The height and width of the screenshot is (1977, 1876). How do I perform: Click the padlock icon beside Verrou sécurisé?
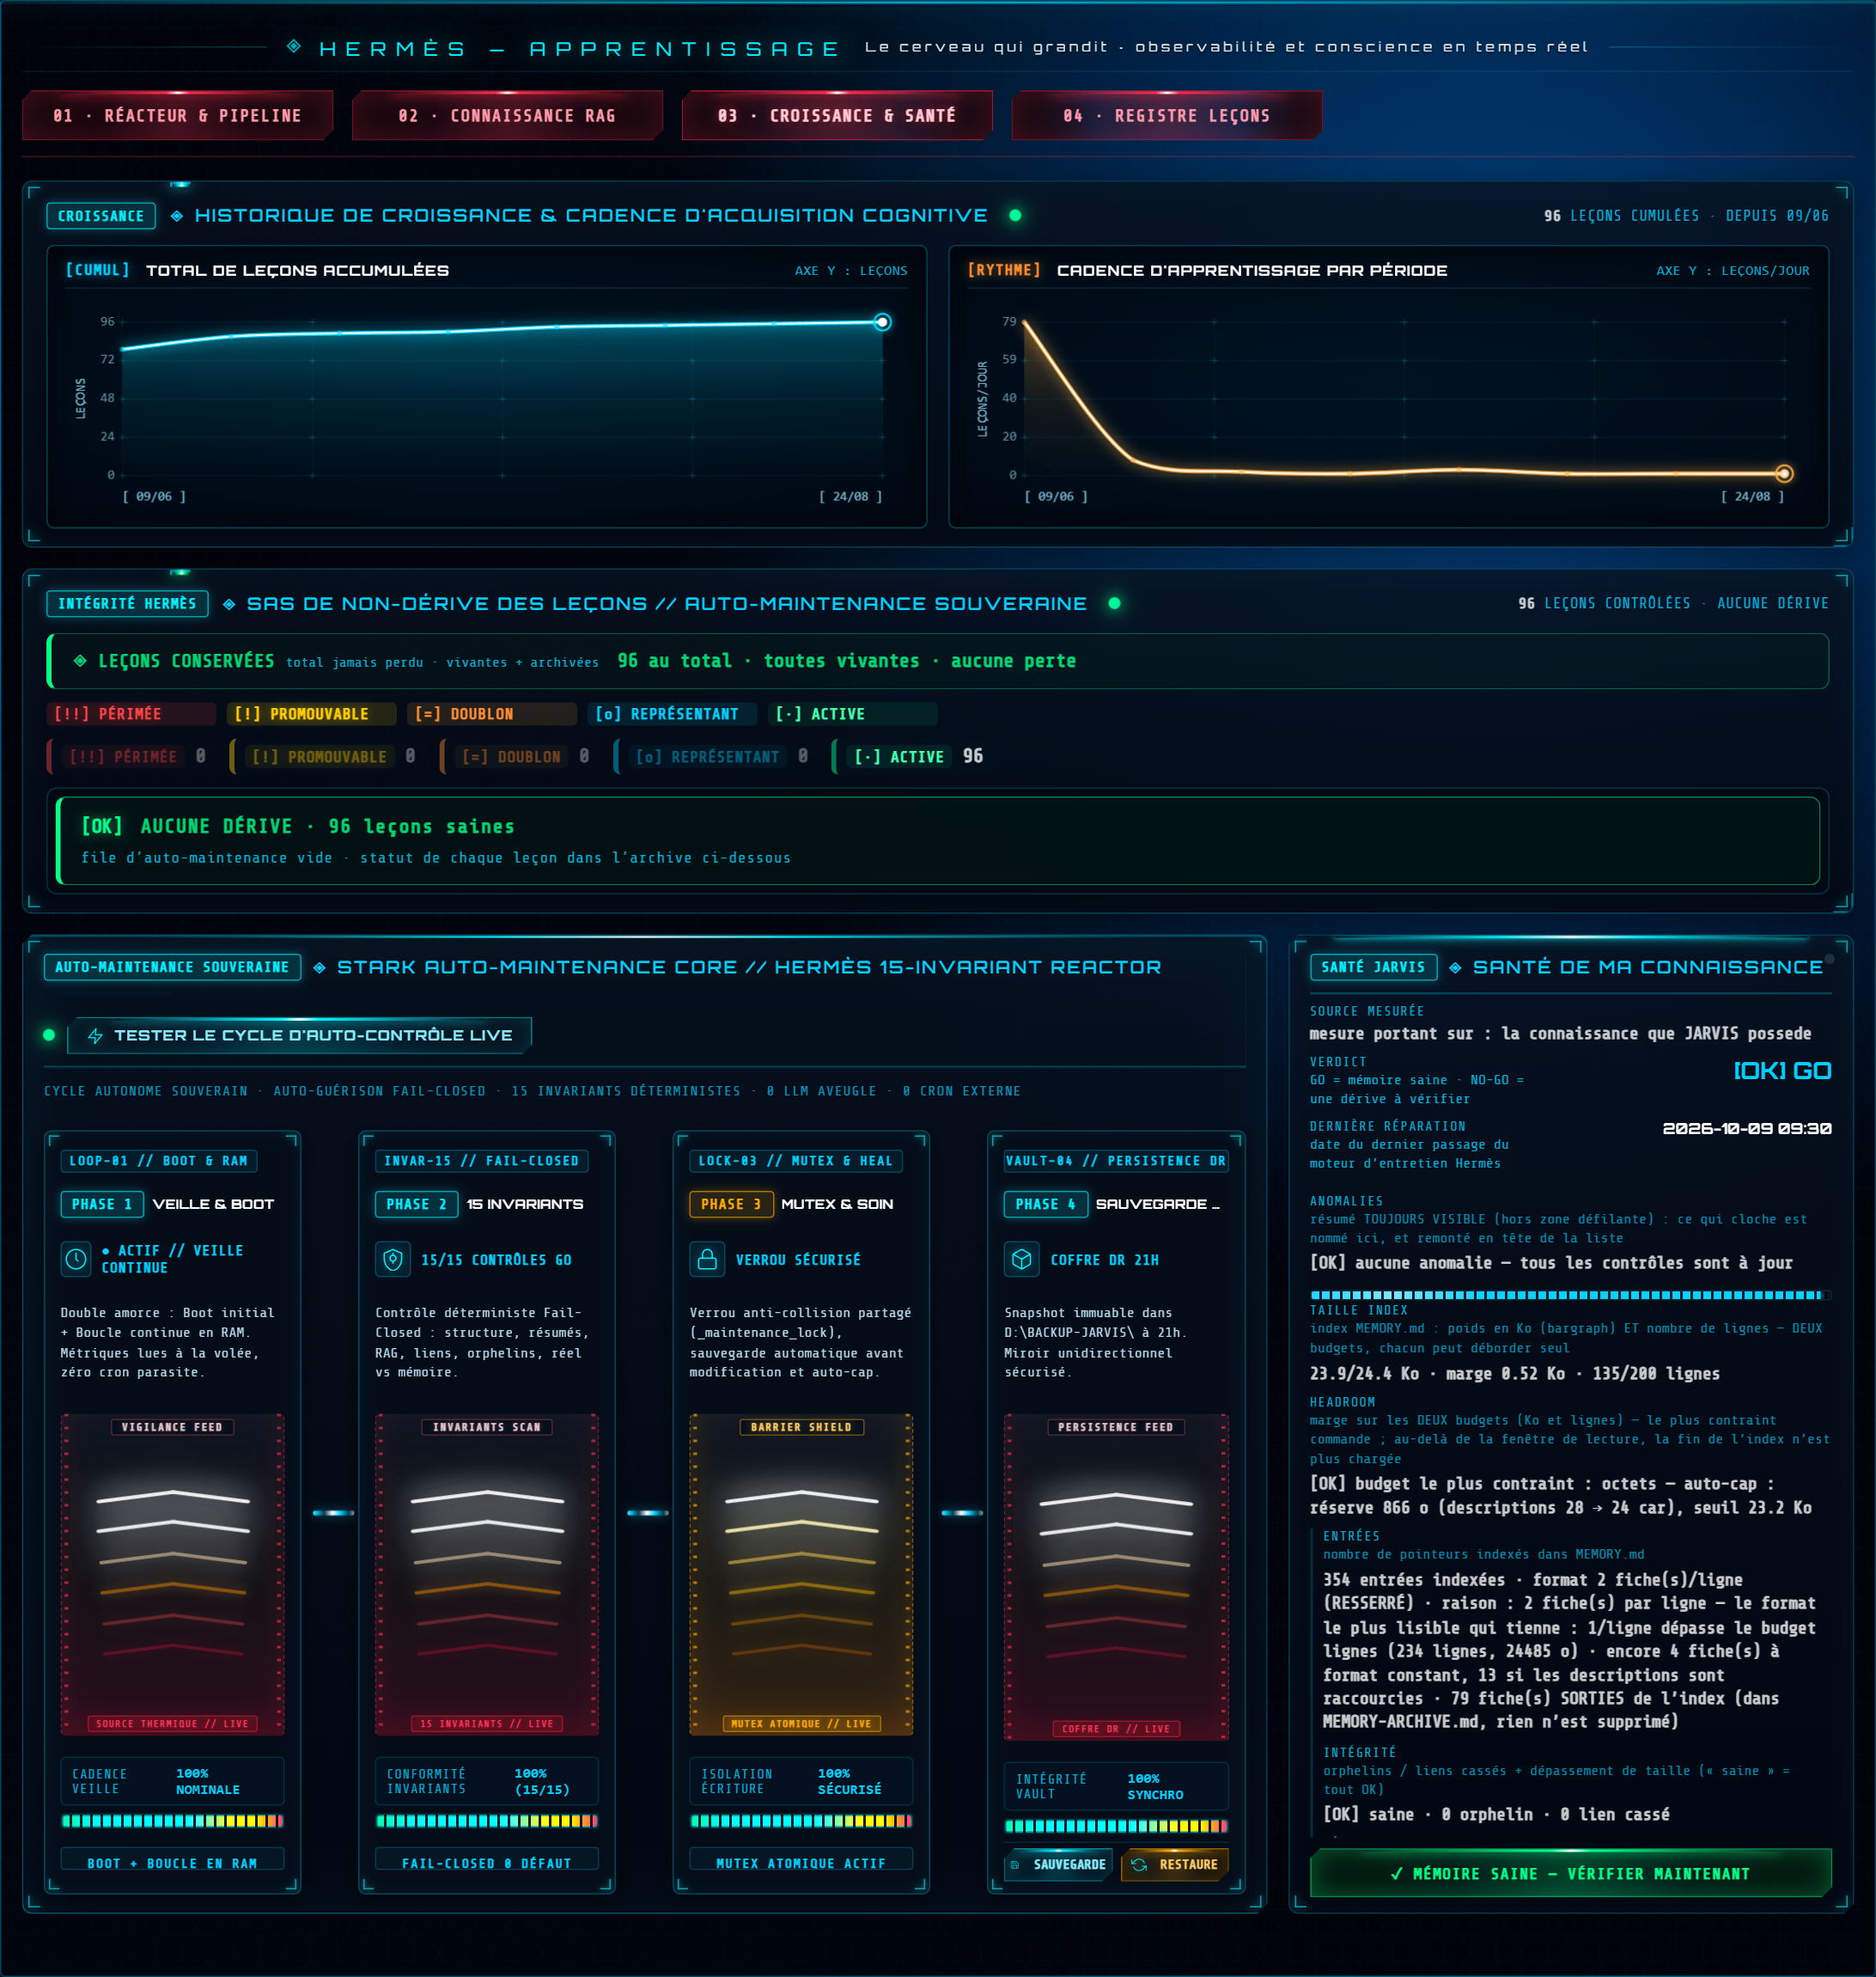coord(707,1259)
